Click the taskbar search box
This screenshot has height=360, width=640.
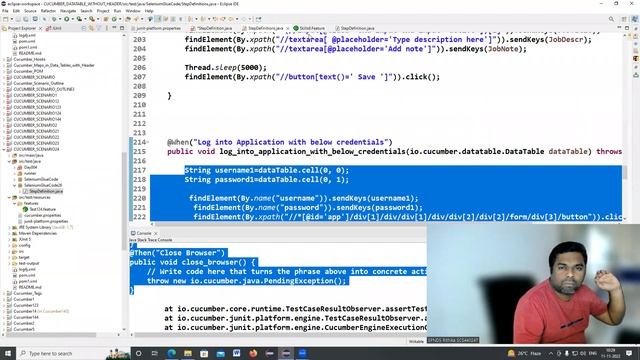click(73, 353)
